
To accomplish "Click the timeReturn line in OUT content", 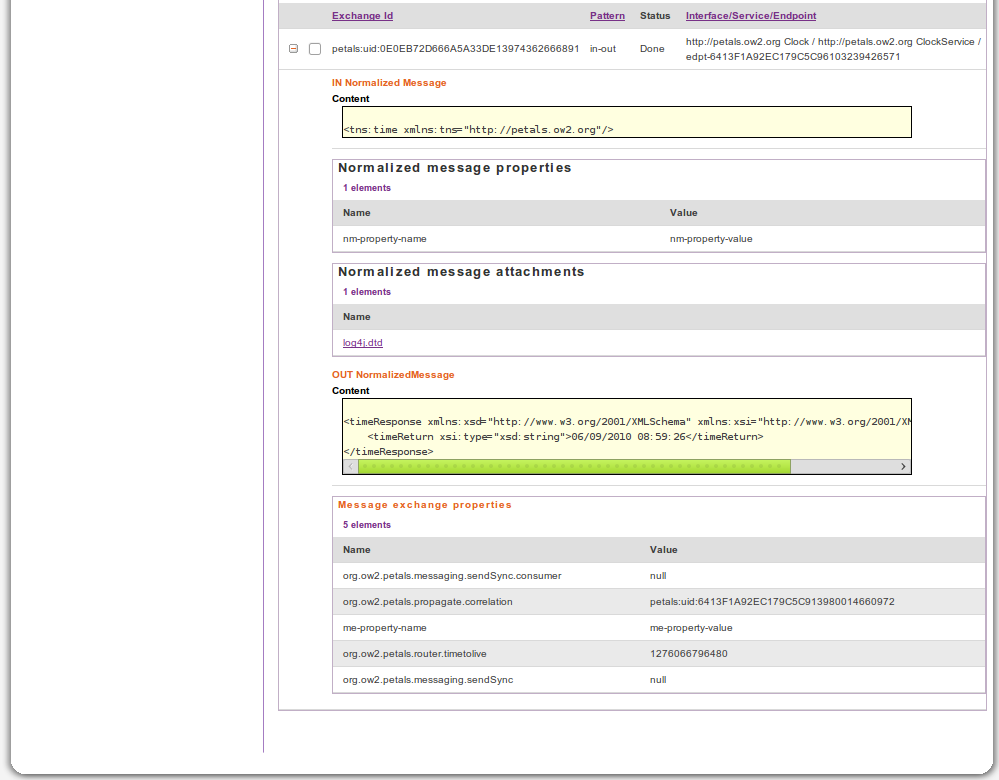I will pos(565,437).
